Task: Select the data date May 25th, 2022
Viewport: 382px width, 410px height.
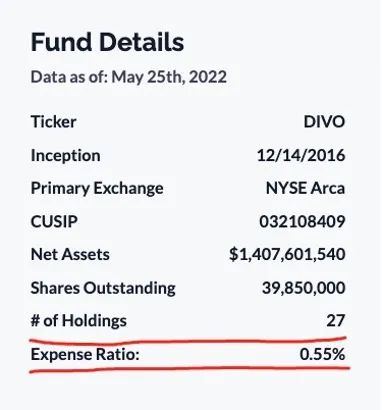Action: click(x=169, y=77)
